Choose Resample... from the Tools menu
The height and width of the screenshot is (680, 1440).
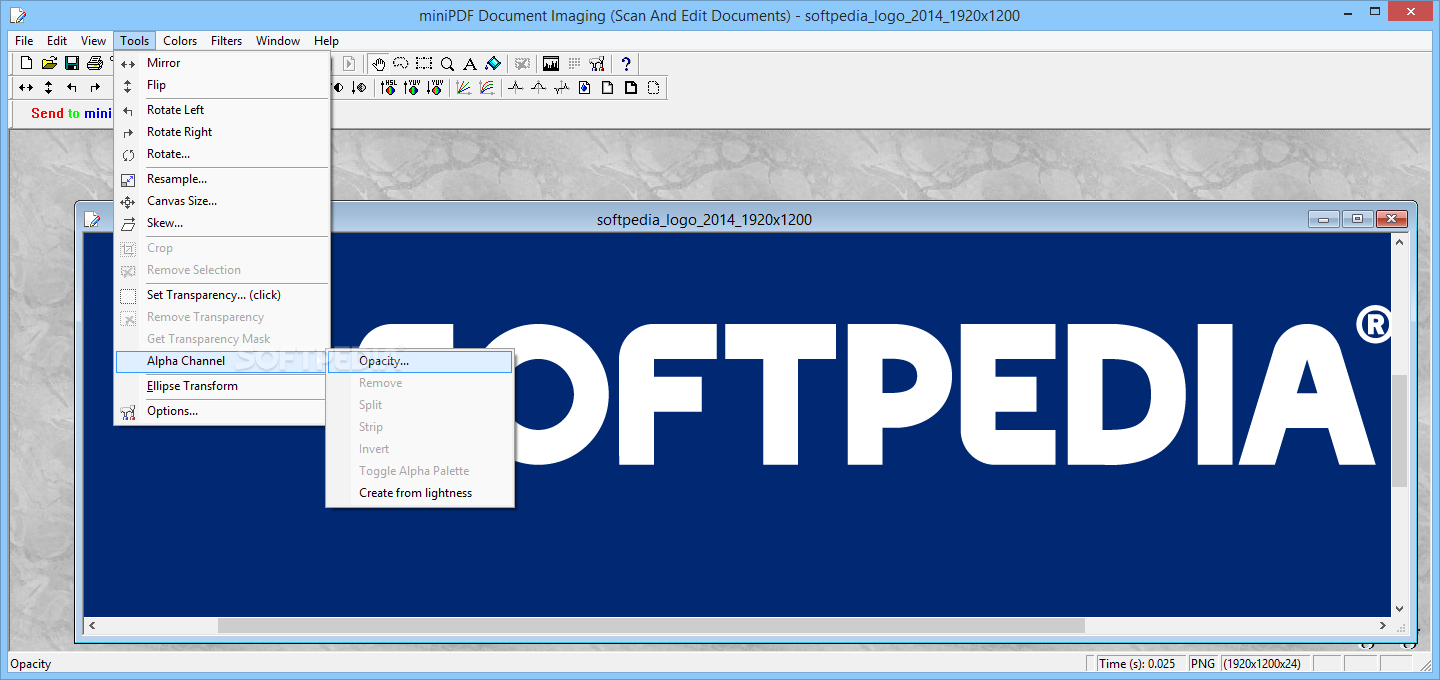[x=222, y=179]
